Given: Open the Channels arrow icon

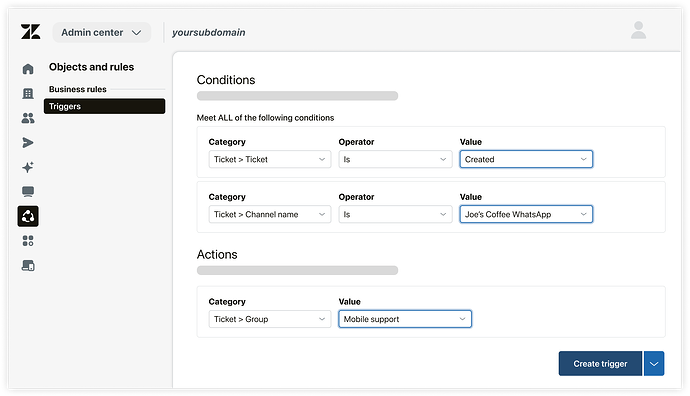Looking at the screenshot, I should [28, 143].
